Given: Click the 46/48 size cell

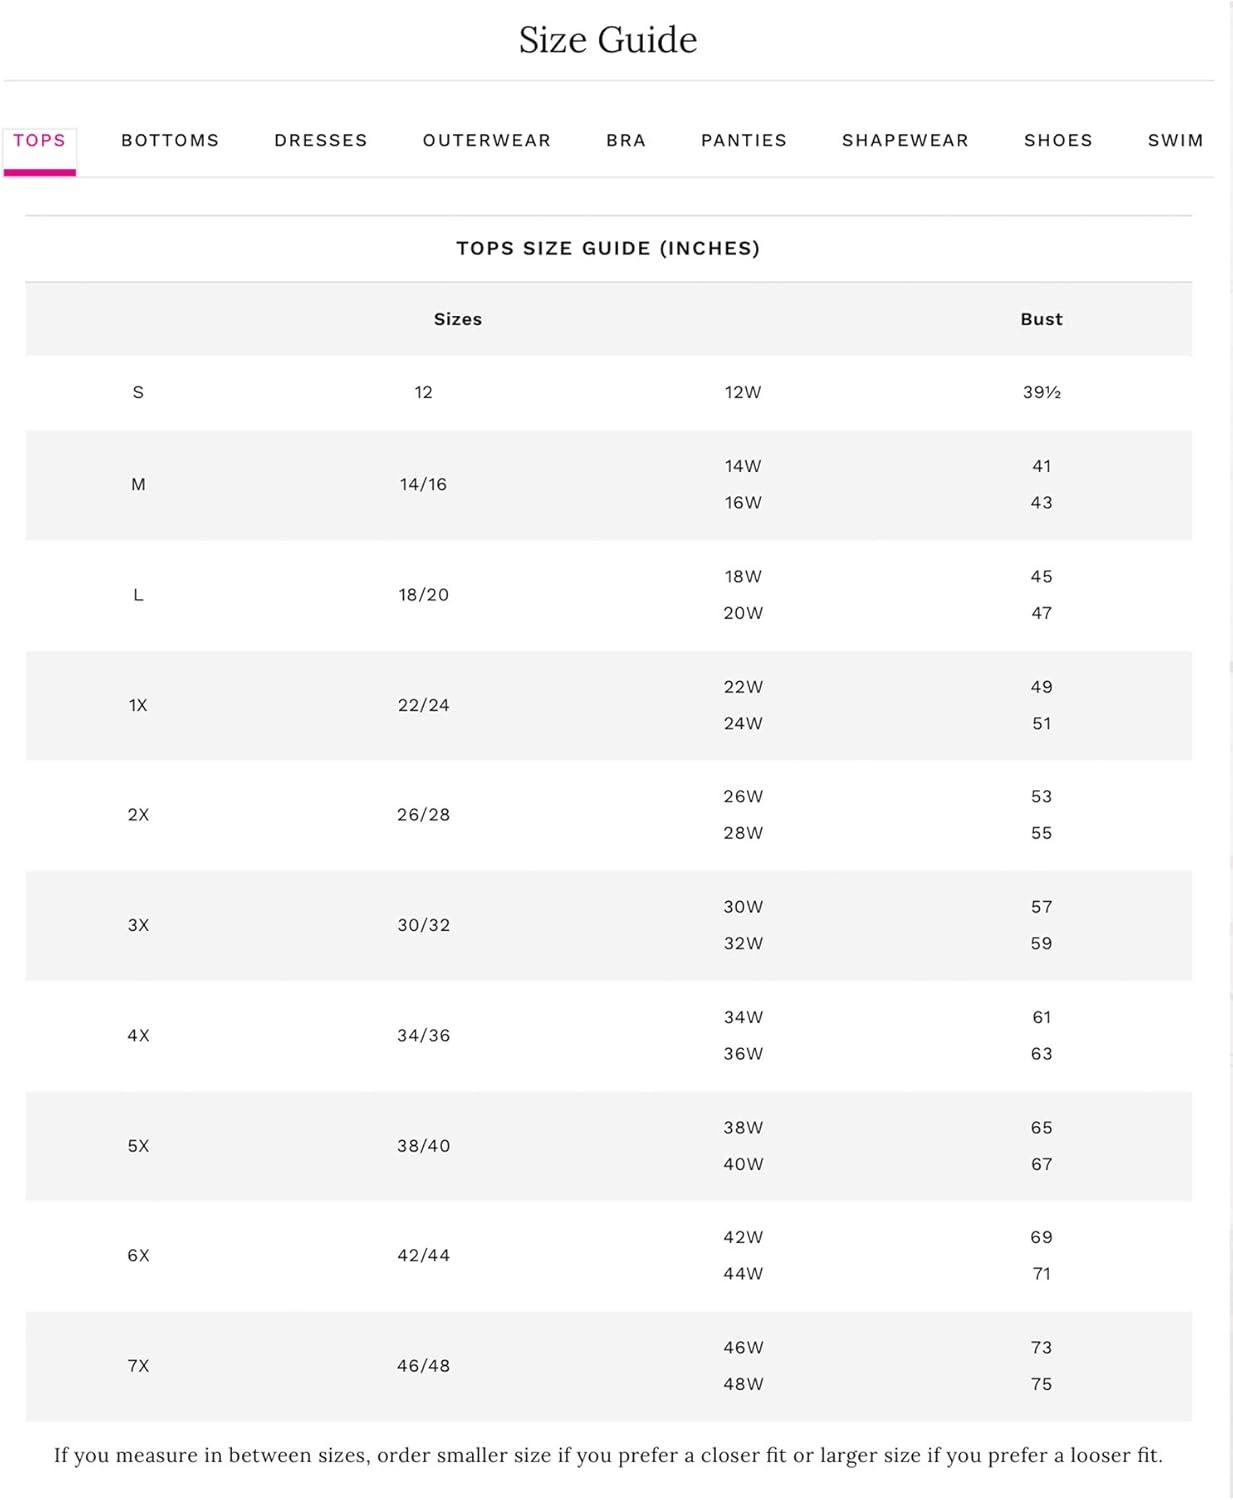Looking at the screenshot, I should [x=423, y=1366].
